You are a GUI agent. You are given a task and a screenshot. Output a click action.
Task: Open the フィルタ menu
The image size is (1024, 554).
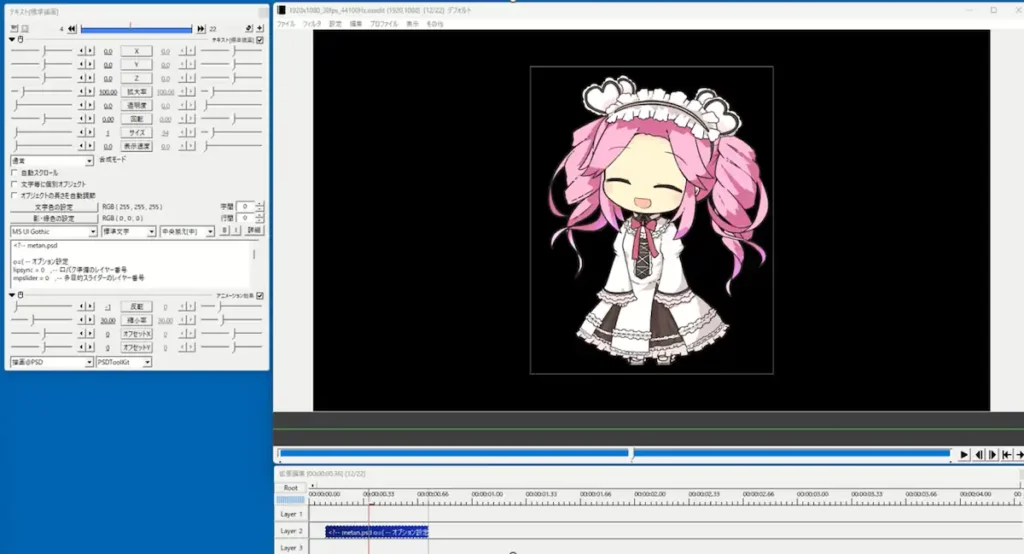point(312,24)
